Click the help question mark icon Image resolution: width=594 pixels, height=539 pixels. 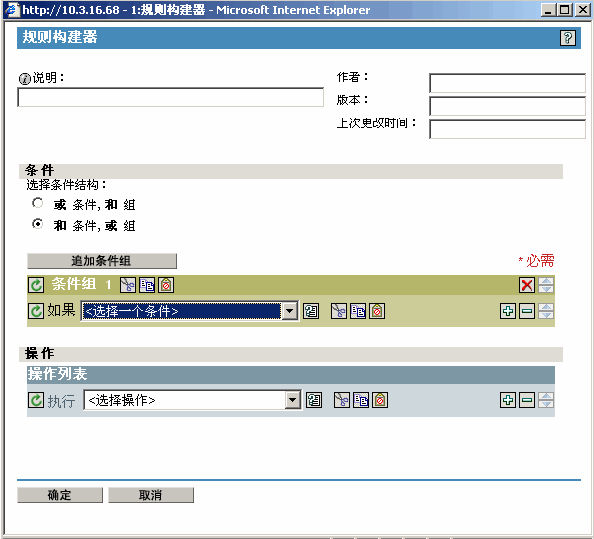coord(567,38)
